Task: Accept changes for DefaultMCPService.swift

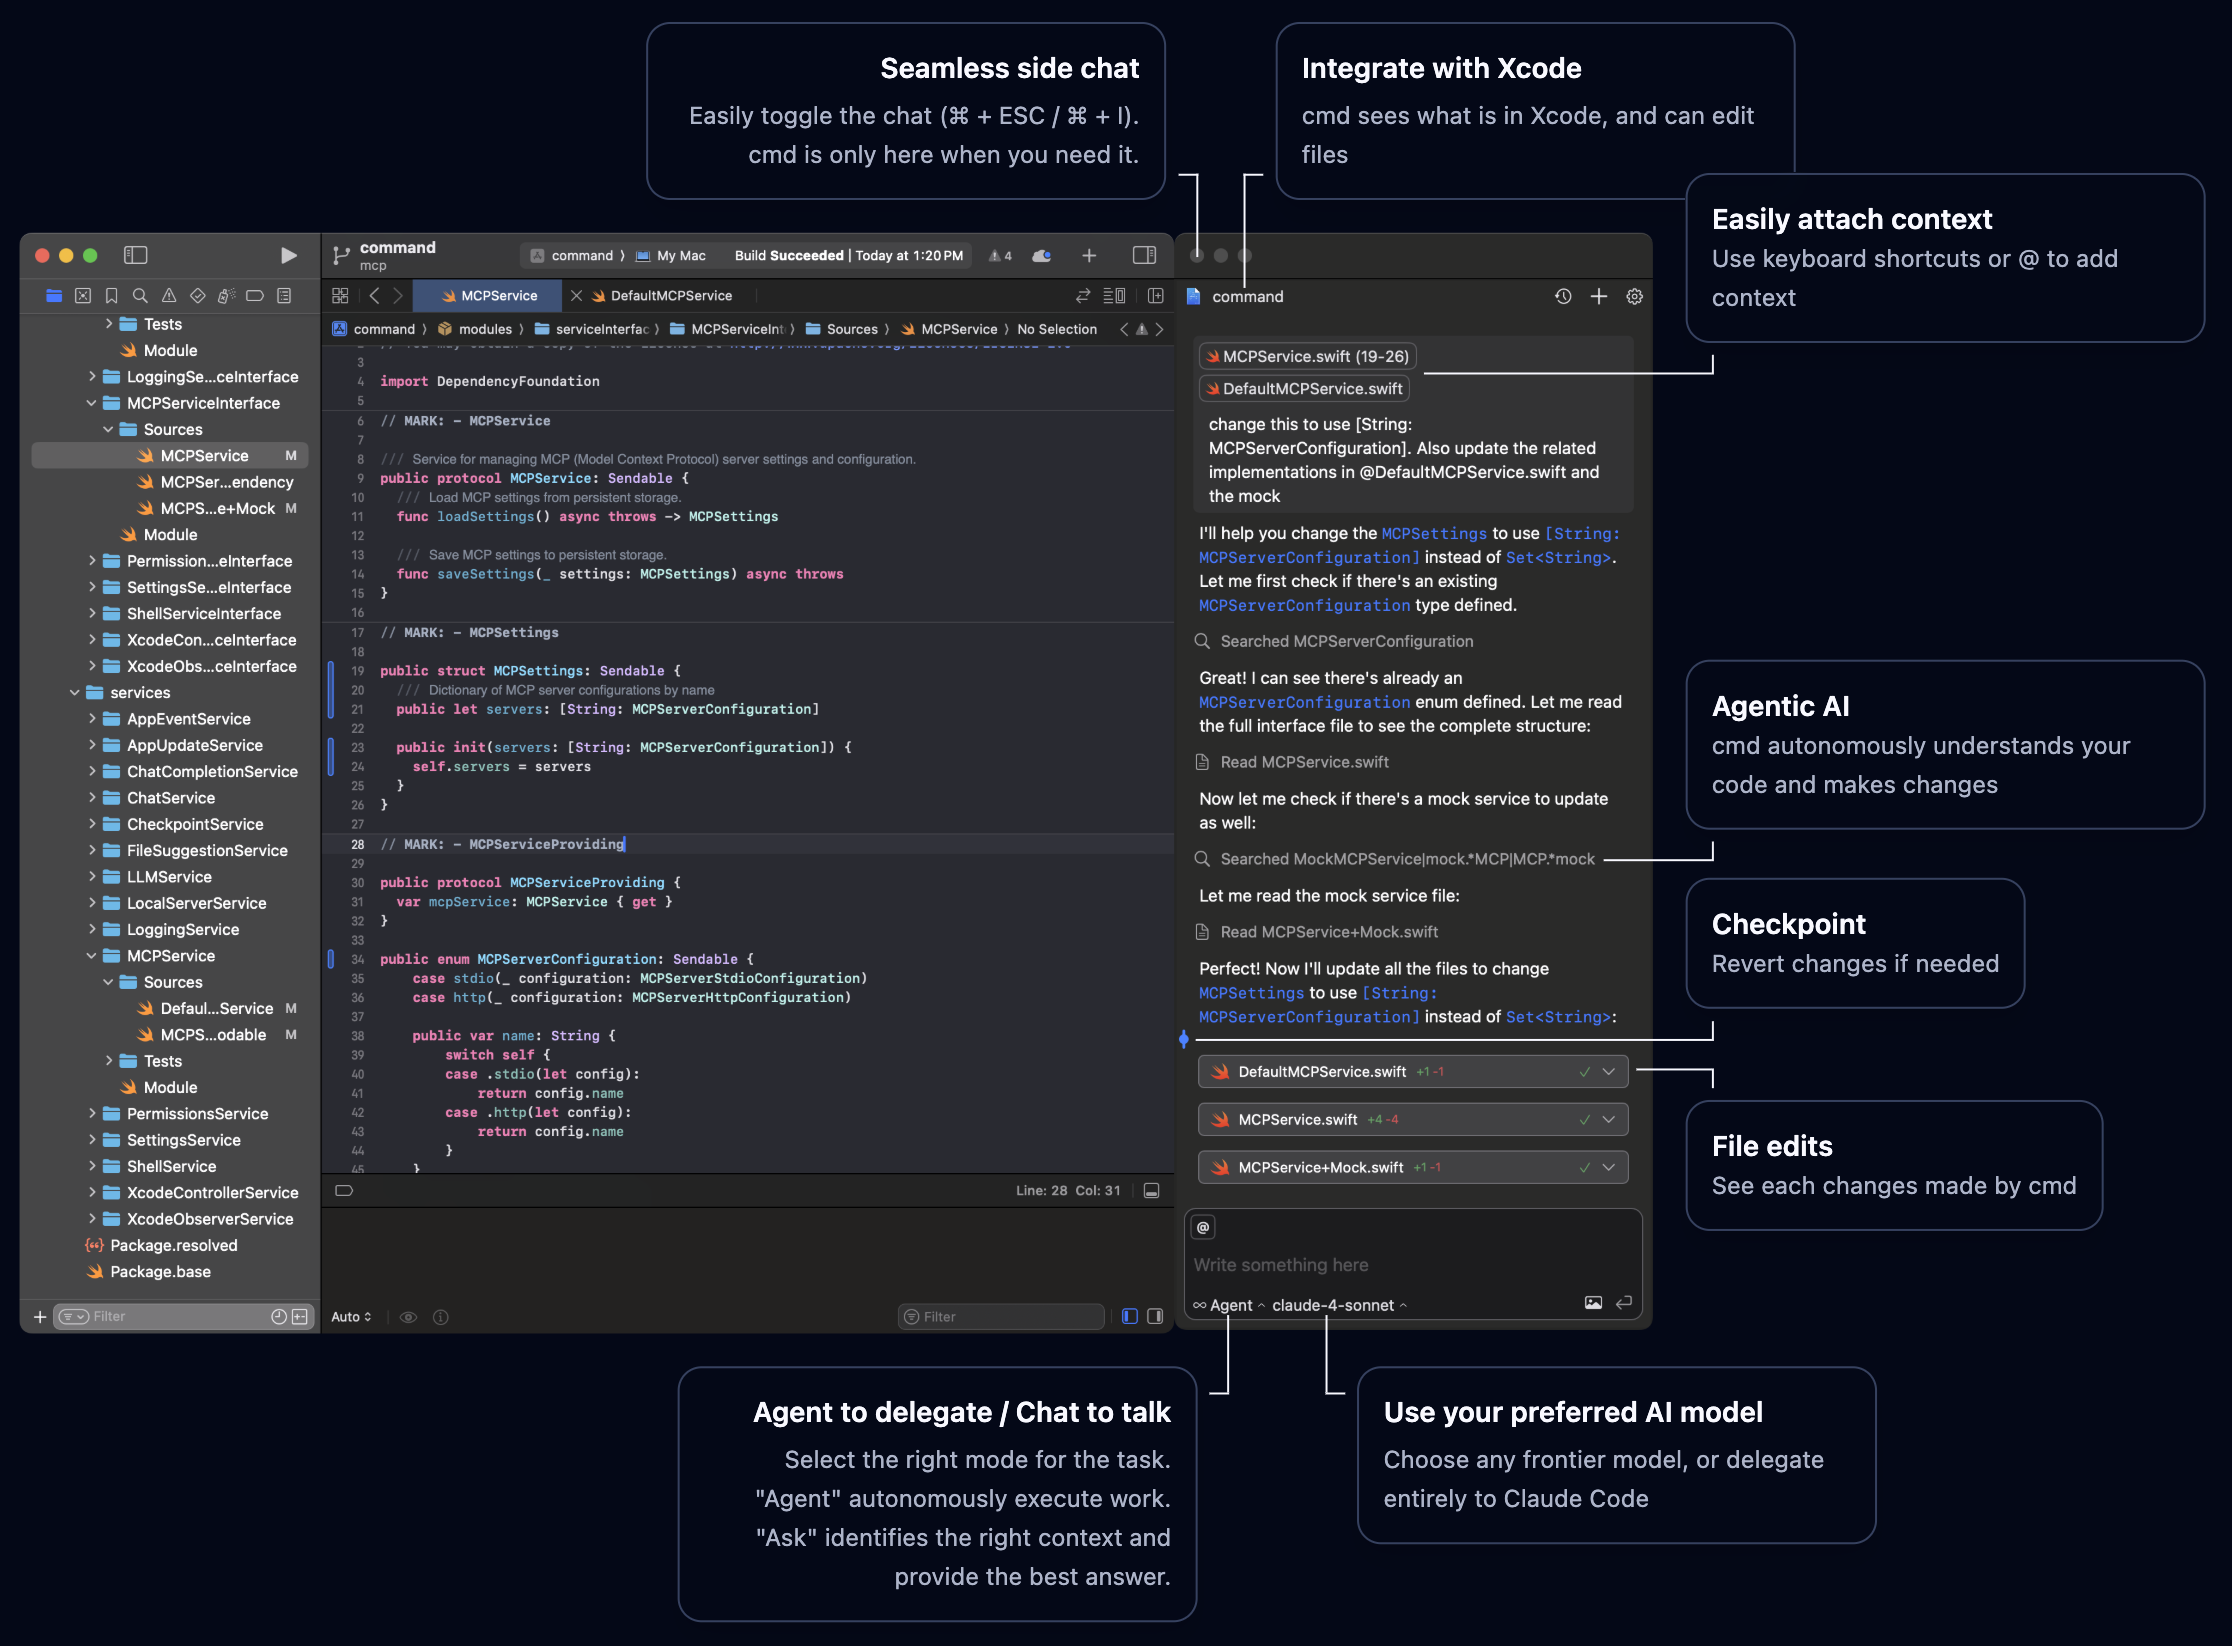Action: 1584,1072
